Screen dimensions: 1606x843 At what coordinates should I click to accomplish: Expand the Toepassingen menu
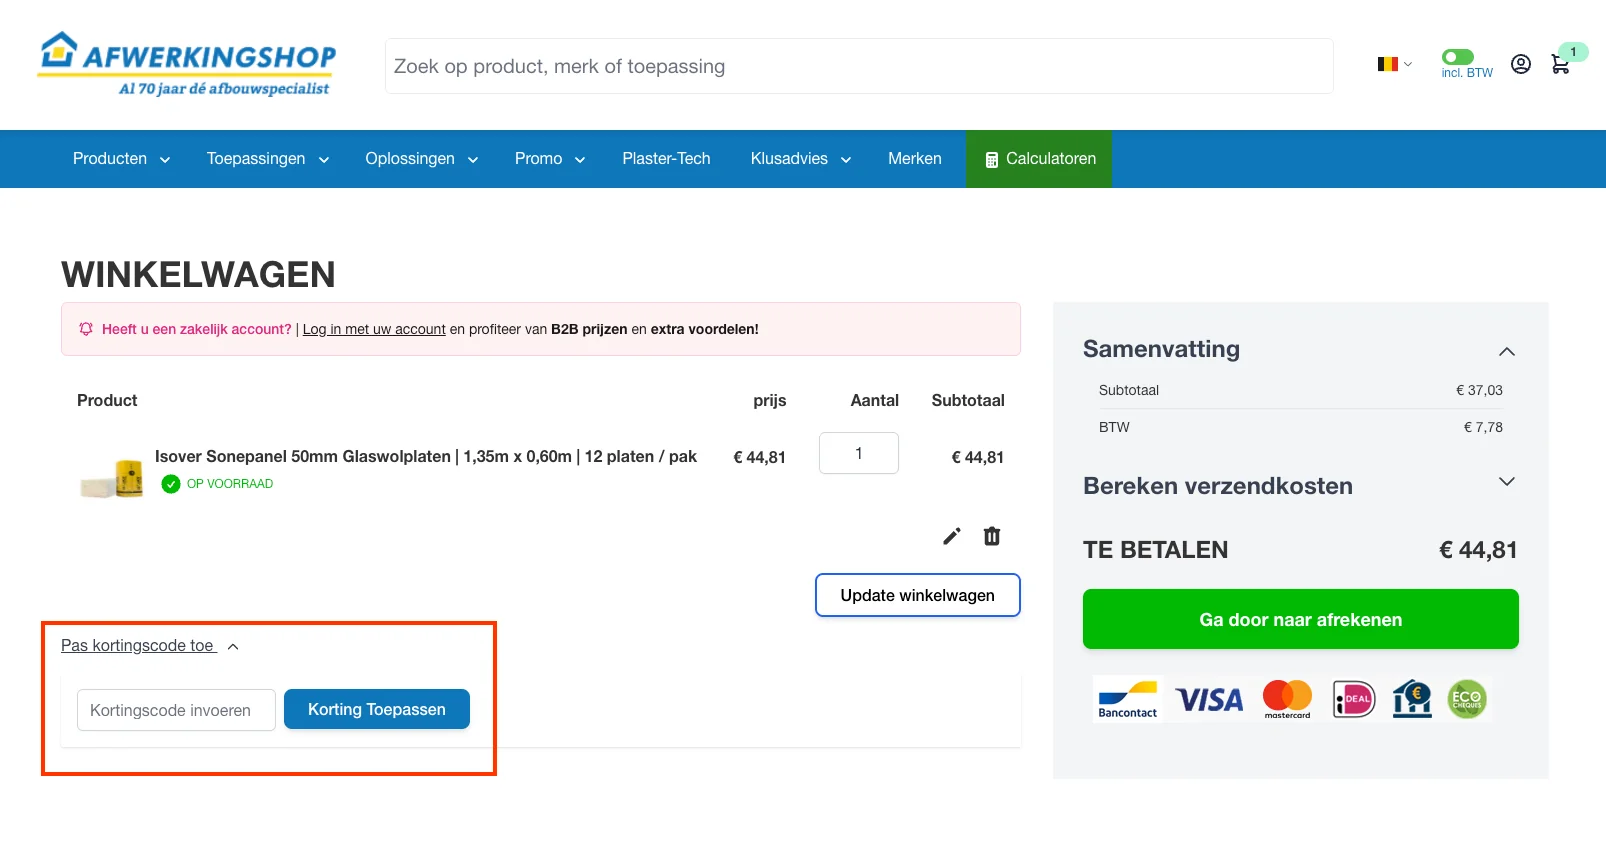point(268,159)
